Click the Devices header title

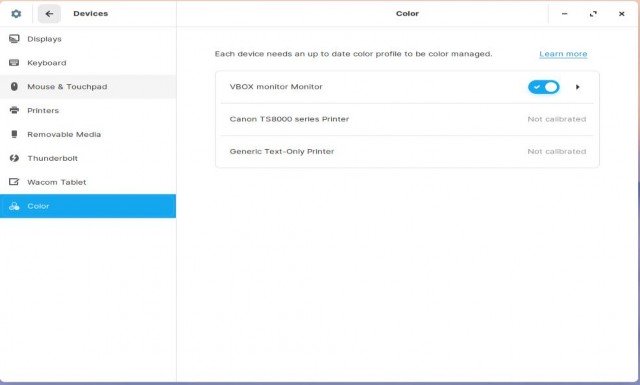pyautogui.click(x=91, y=13)
